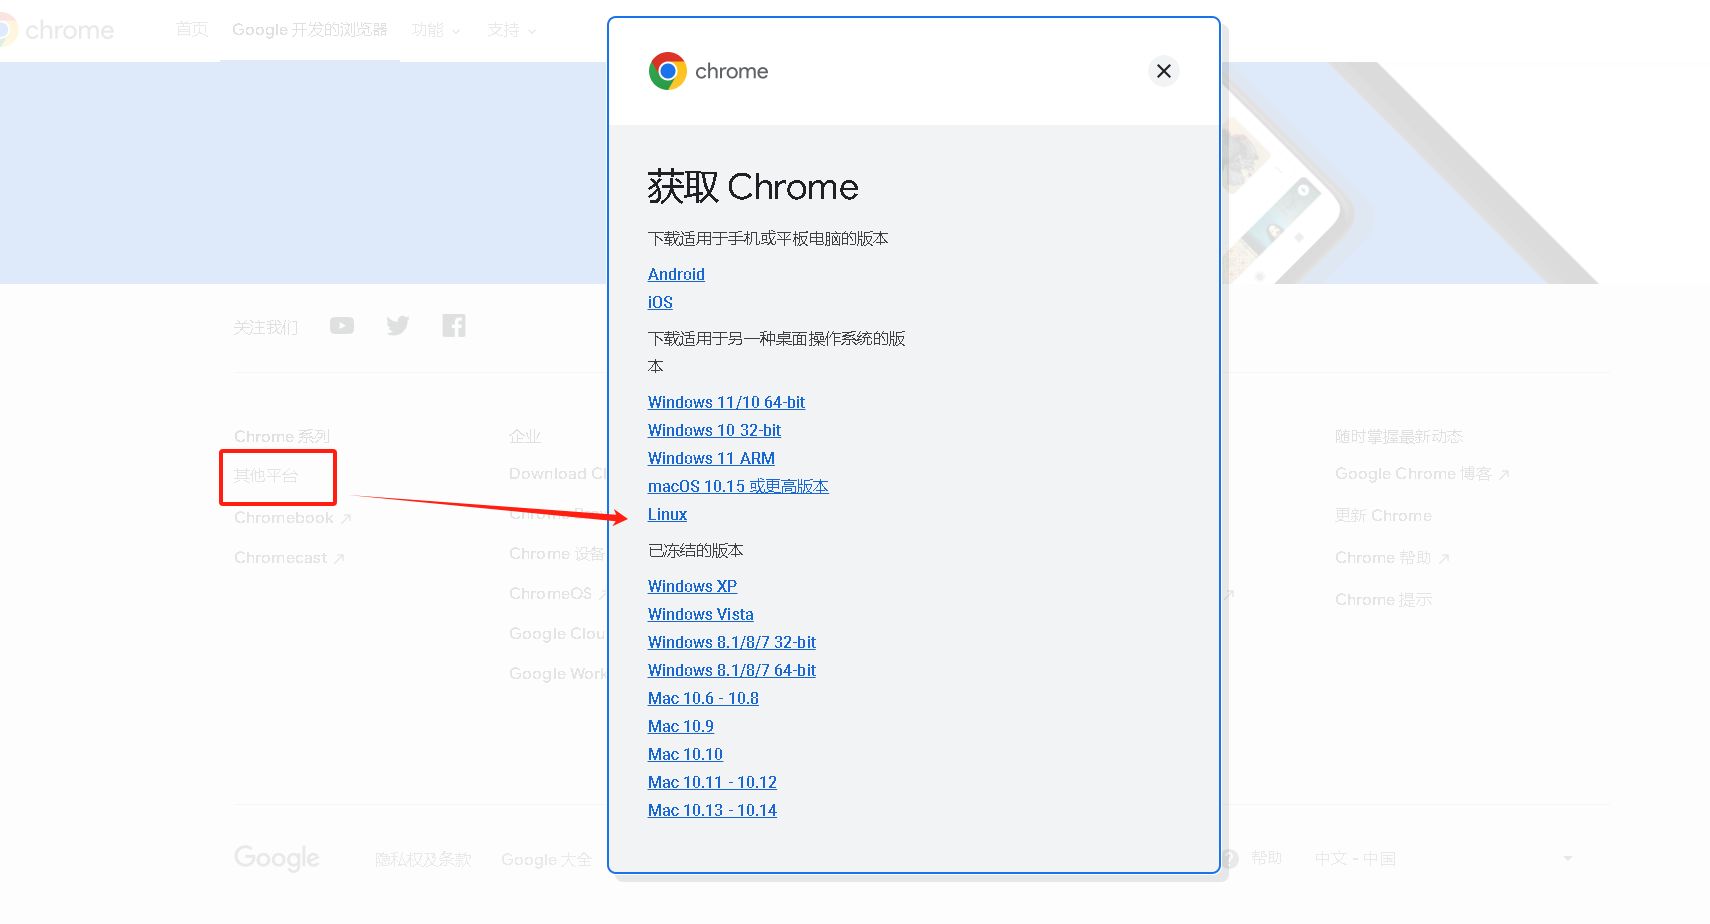Click 更新 Chrome footer link

click(x=1383, y=516)
